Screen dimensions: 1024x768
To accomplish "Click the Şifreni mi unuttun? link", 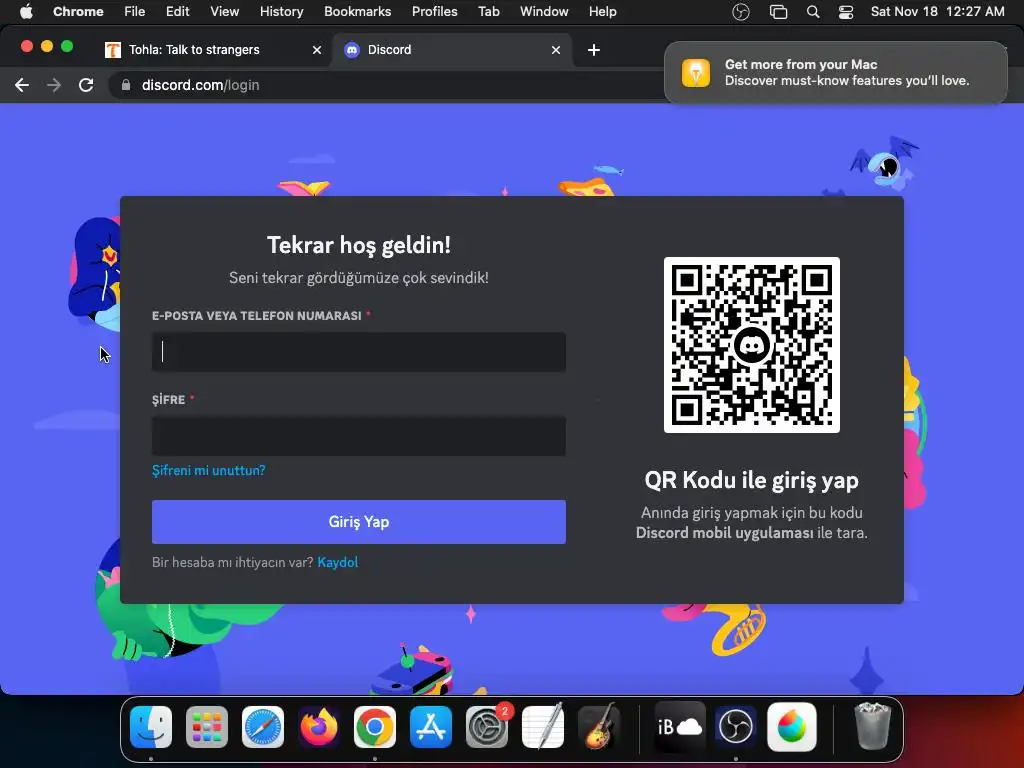I will tap(208, 470).
